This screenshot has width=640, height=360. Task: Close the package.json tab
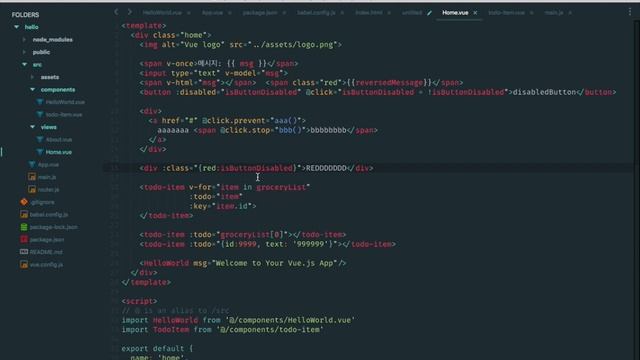(284, 13)
